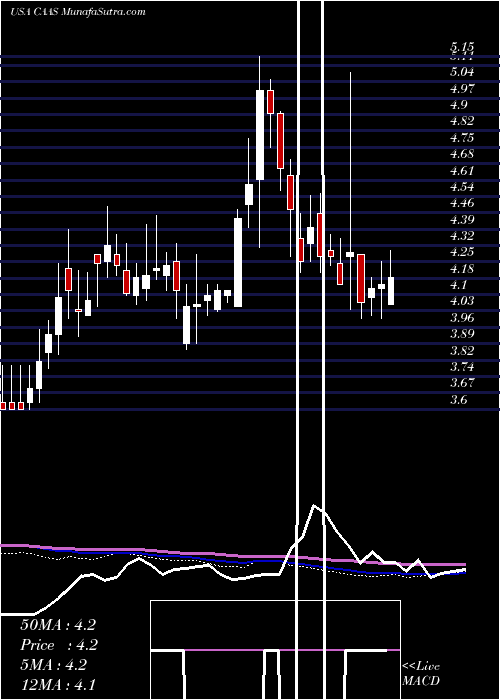The height and width of the screenshot is (700, 500).
Task: Click the 5.15 price axis label
Action: [462, 47]
